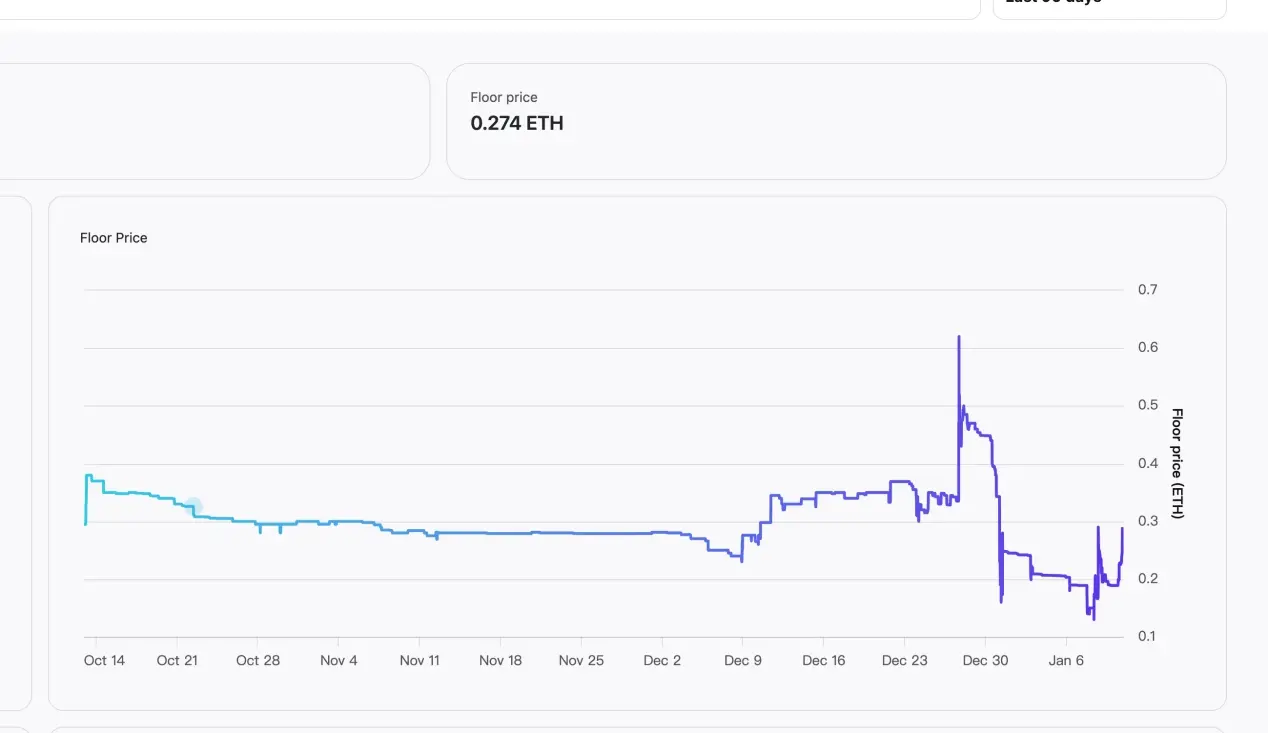The height and width of the screenshot is (733, 1268).
Task: Click the 0.1 y-axis value label
Action: tap(1147, 637)
